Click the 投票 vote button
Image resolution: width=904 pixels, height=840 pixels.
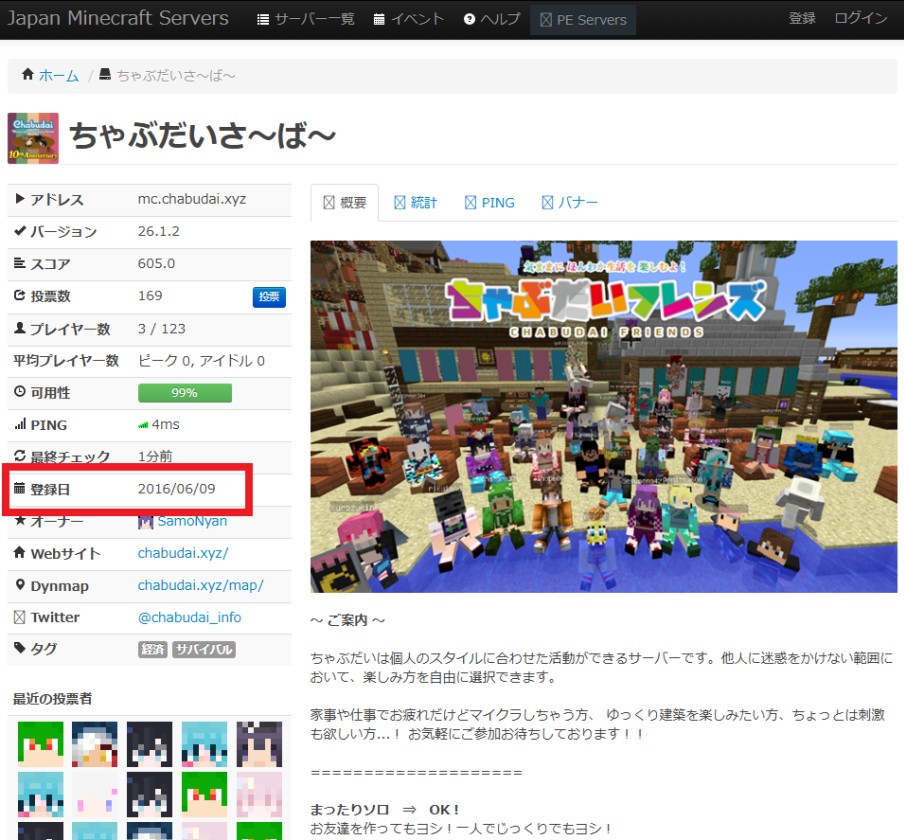[x=269, y=296]
